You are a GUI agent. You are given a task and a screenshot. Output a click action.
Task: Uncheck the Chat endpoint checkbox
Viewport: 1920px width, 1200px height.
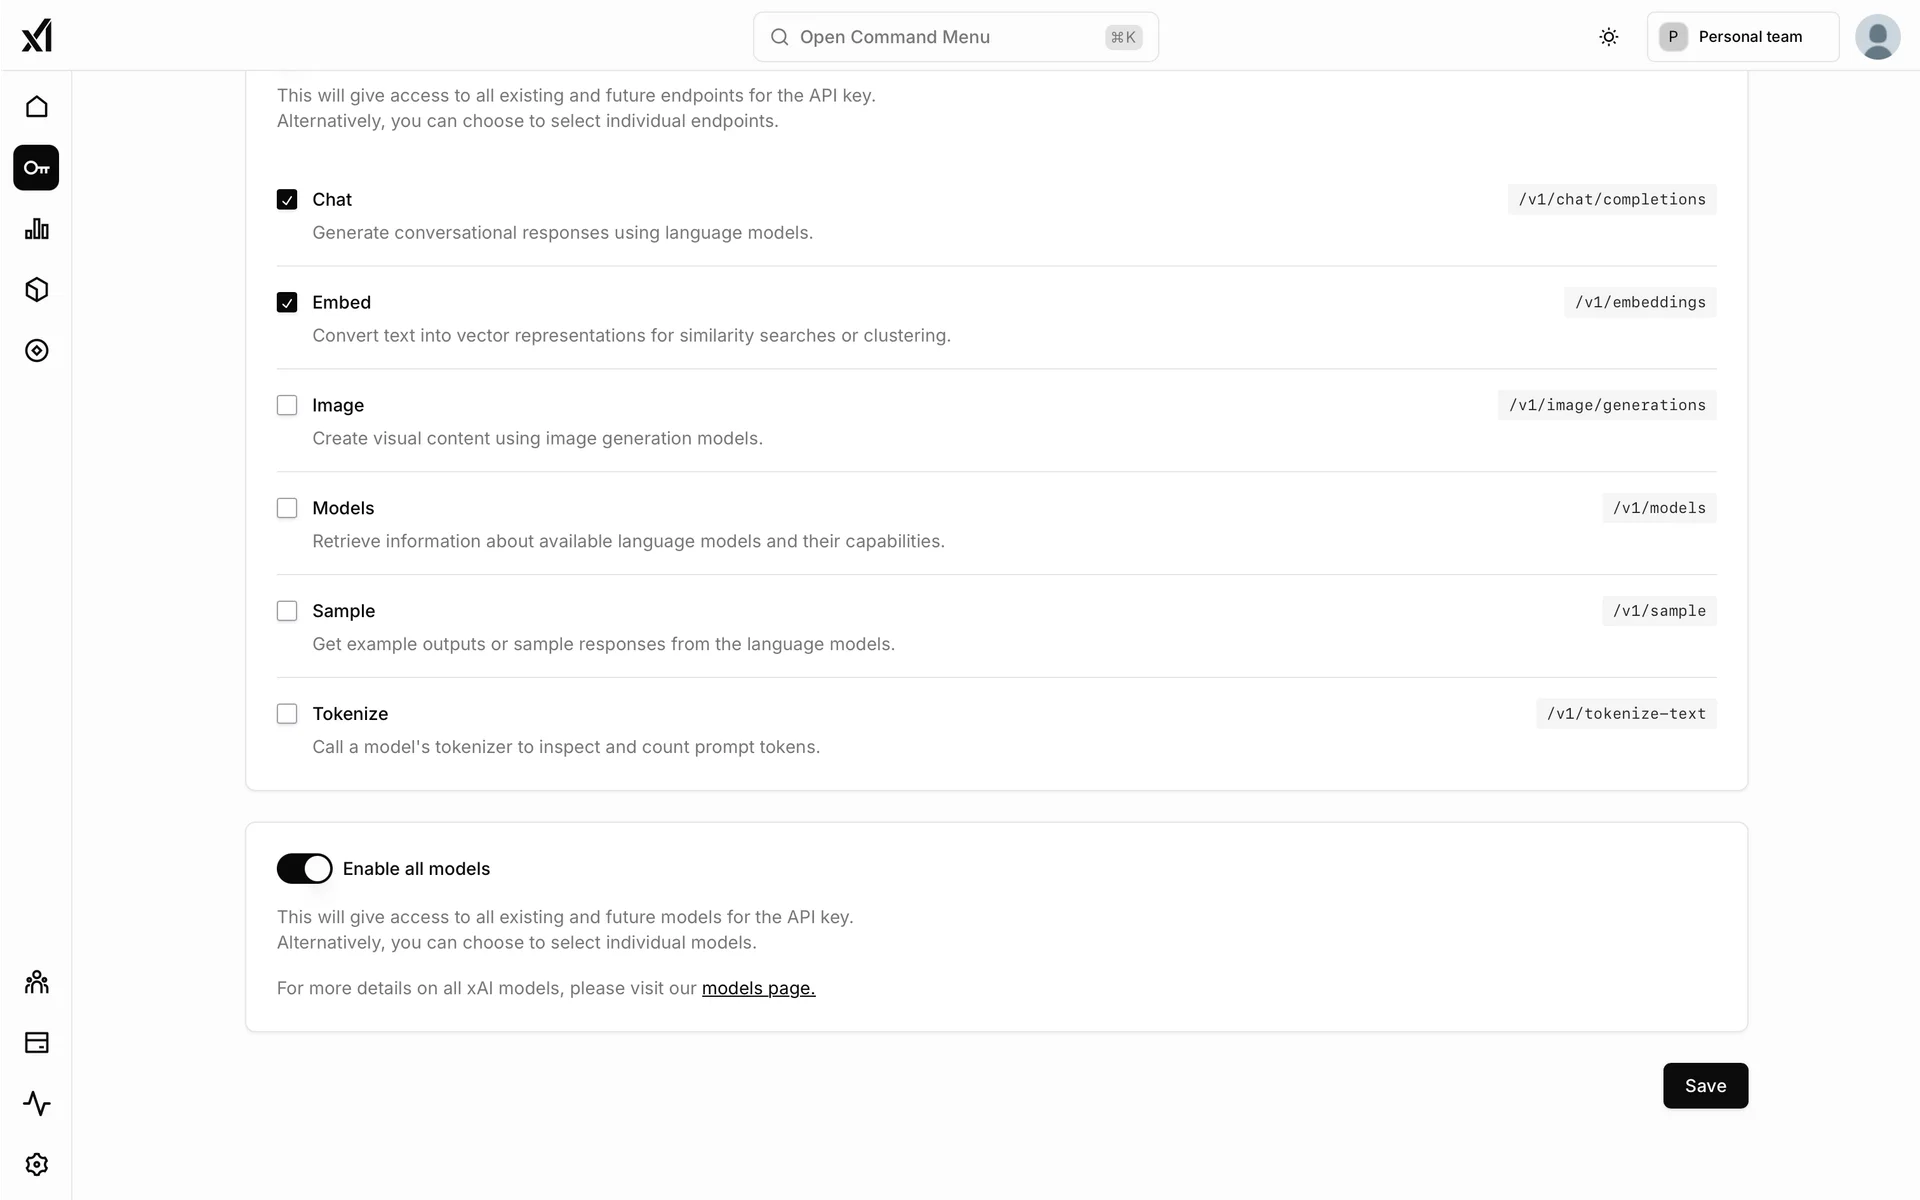287,200
